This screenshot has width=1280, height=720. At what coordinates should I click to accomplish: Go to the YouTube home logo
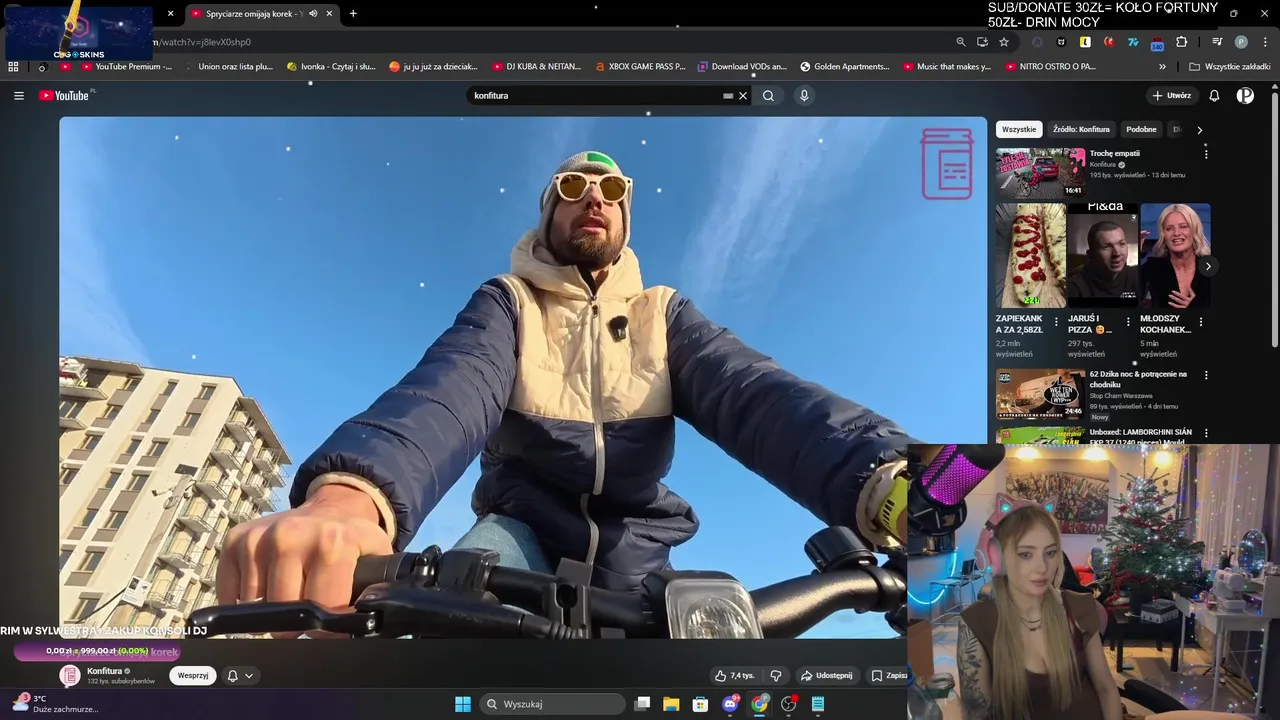point(66,95)
